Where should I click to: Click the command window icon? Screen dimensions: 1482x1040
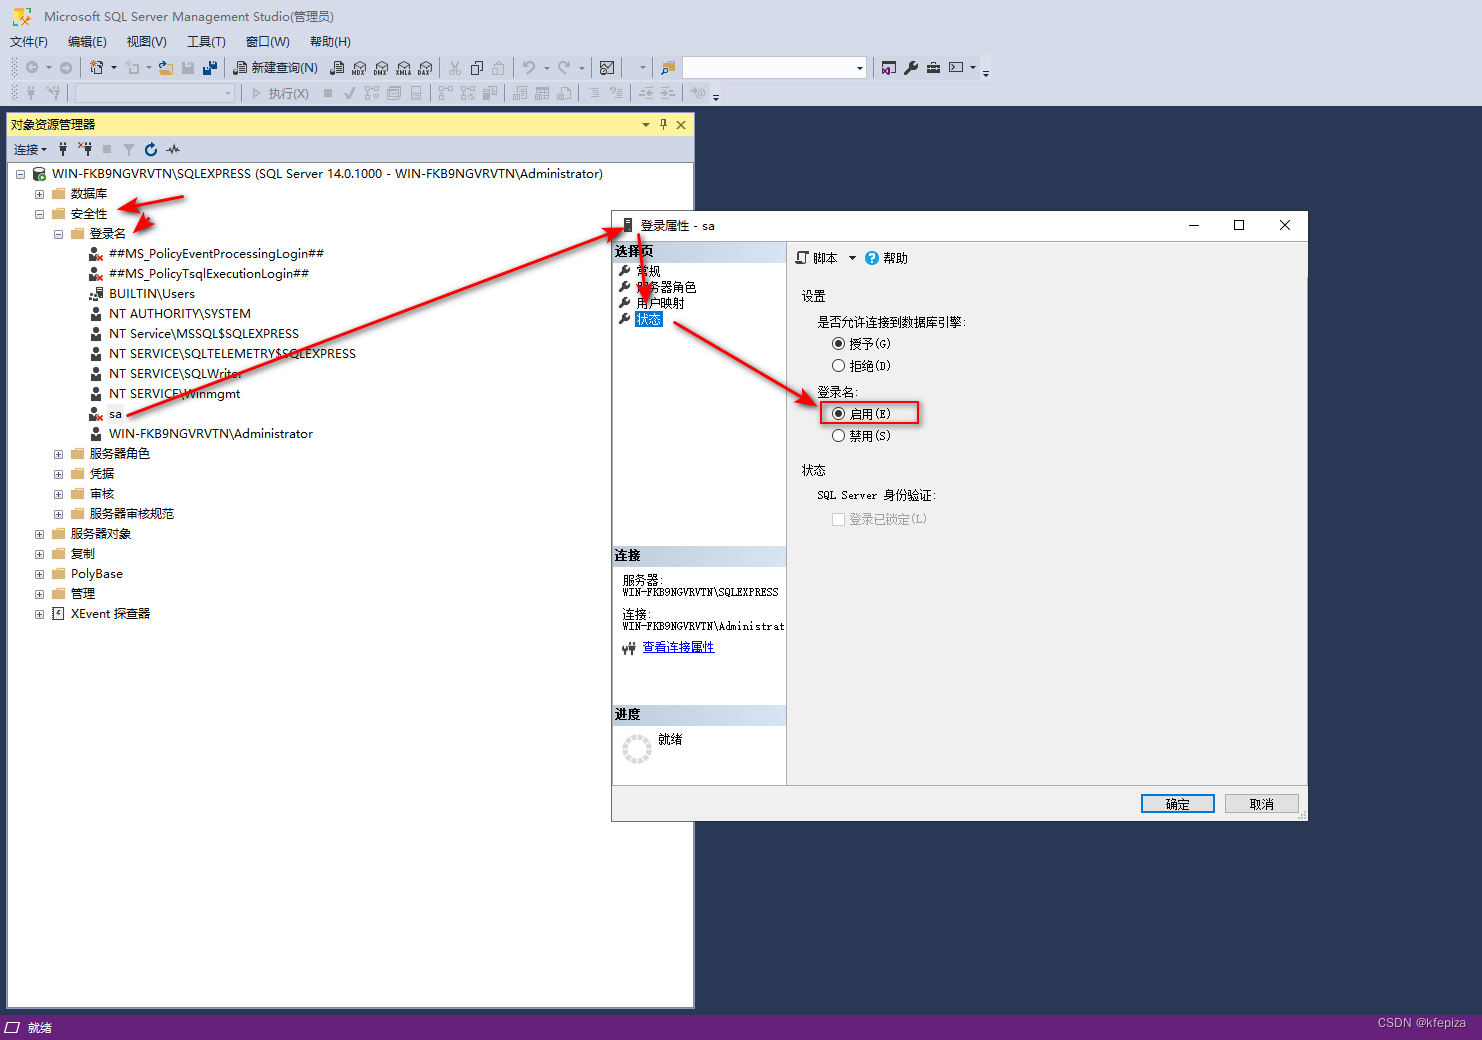tap(956, 68)
